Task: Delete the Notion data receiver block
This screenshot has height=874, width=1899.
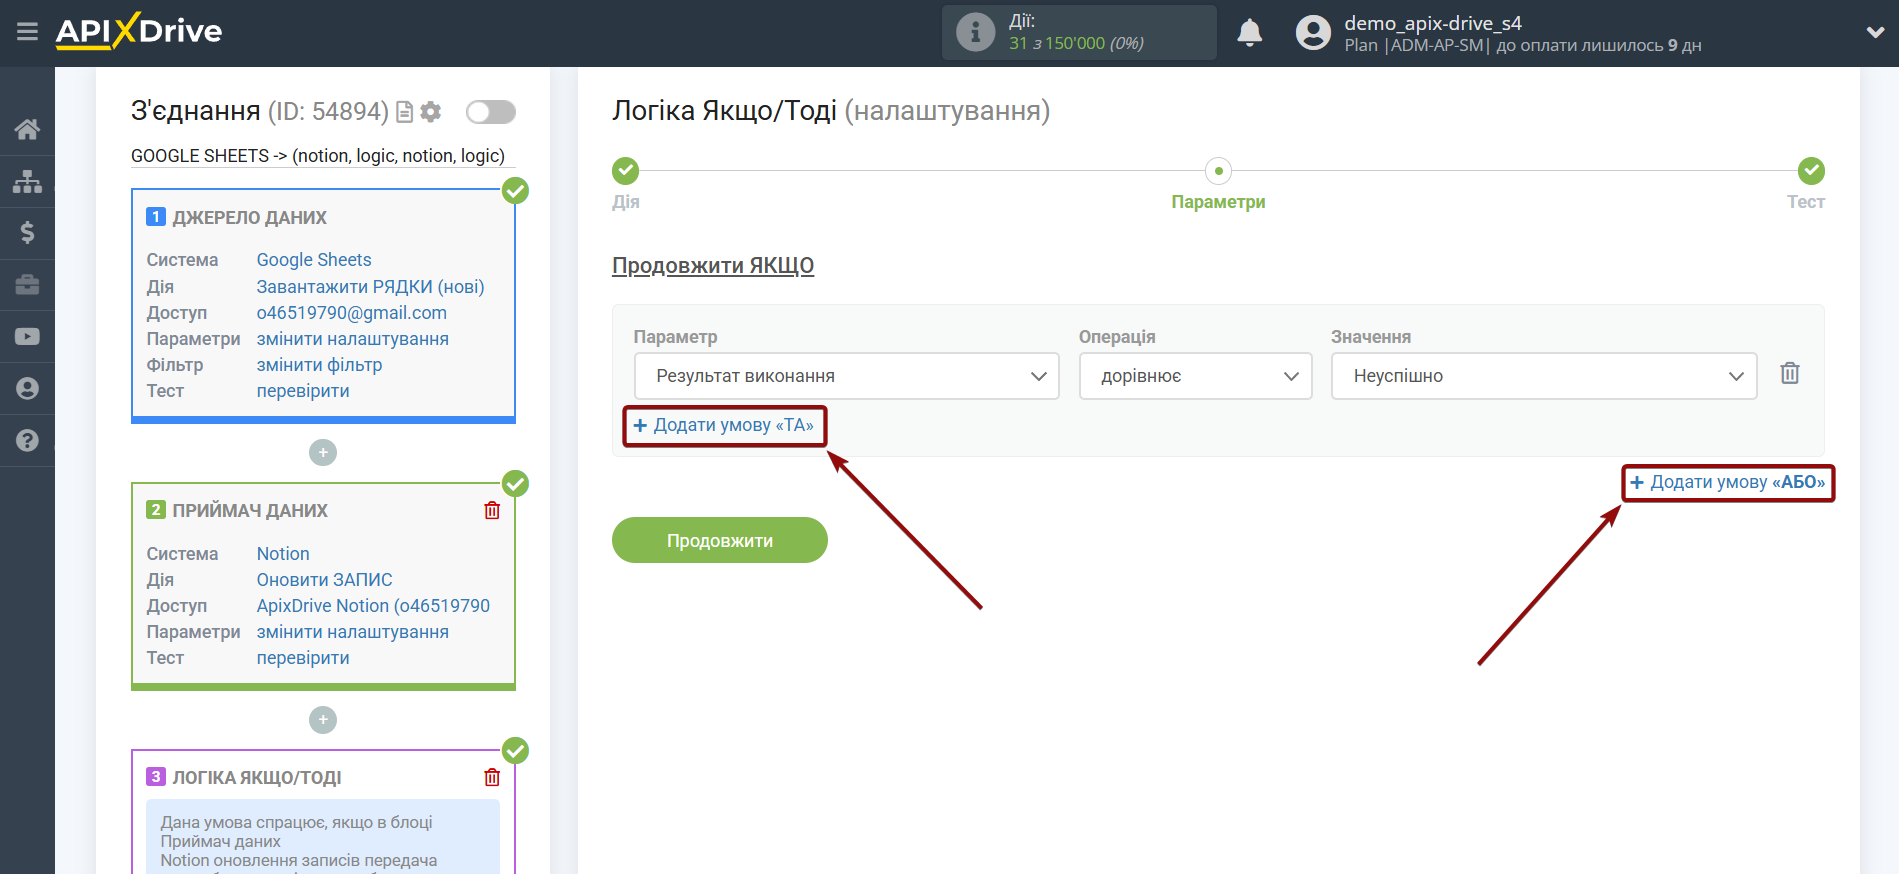Action: click(492, 510)
